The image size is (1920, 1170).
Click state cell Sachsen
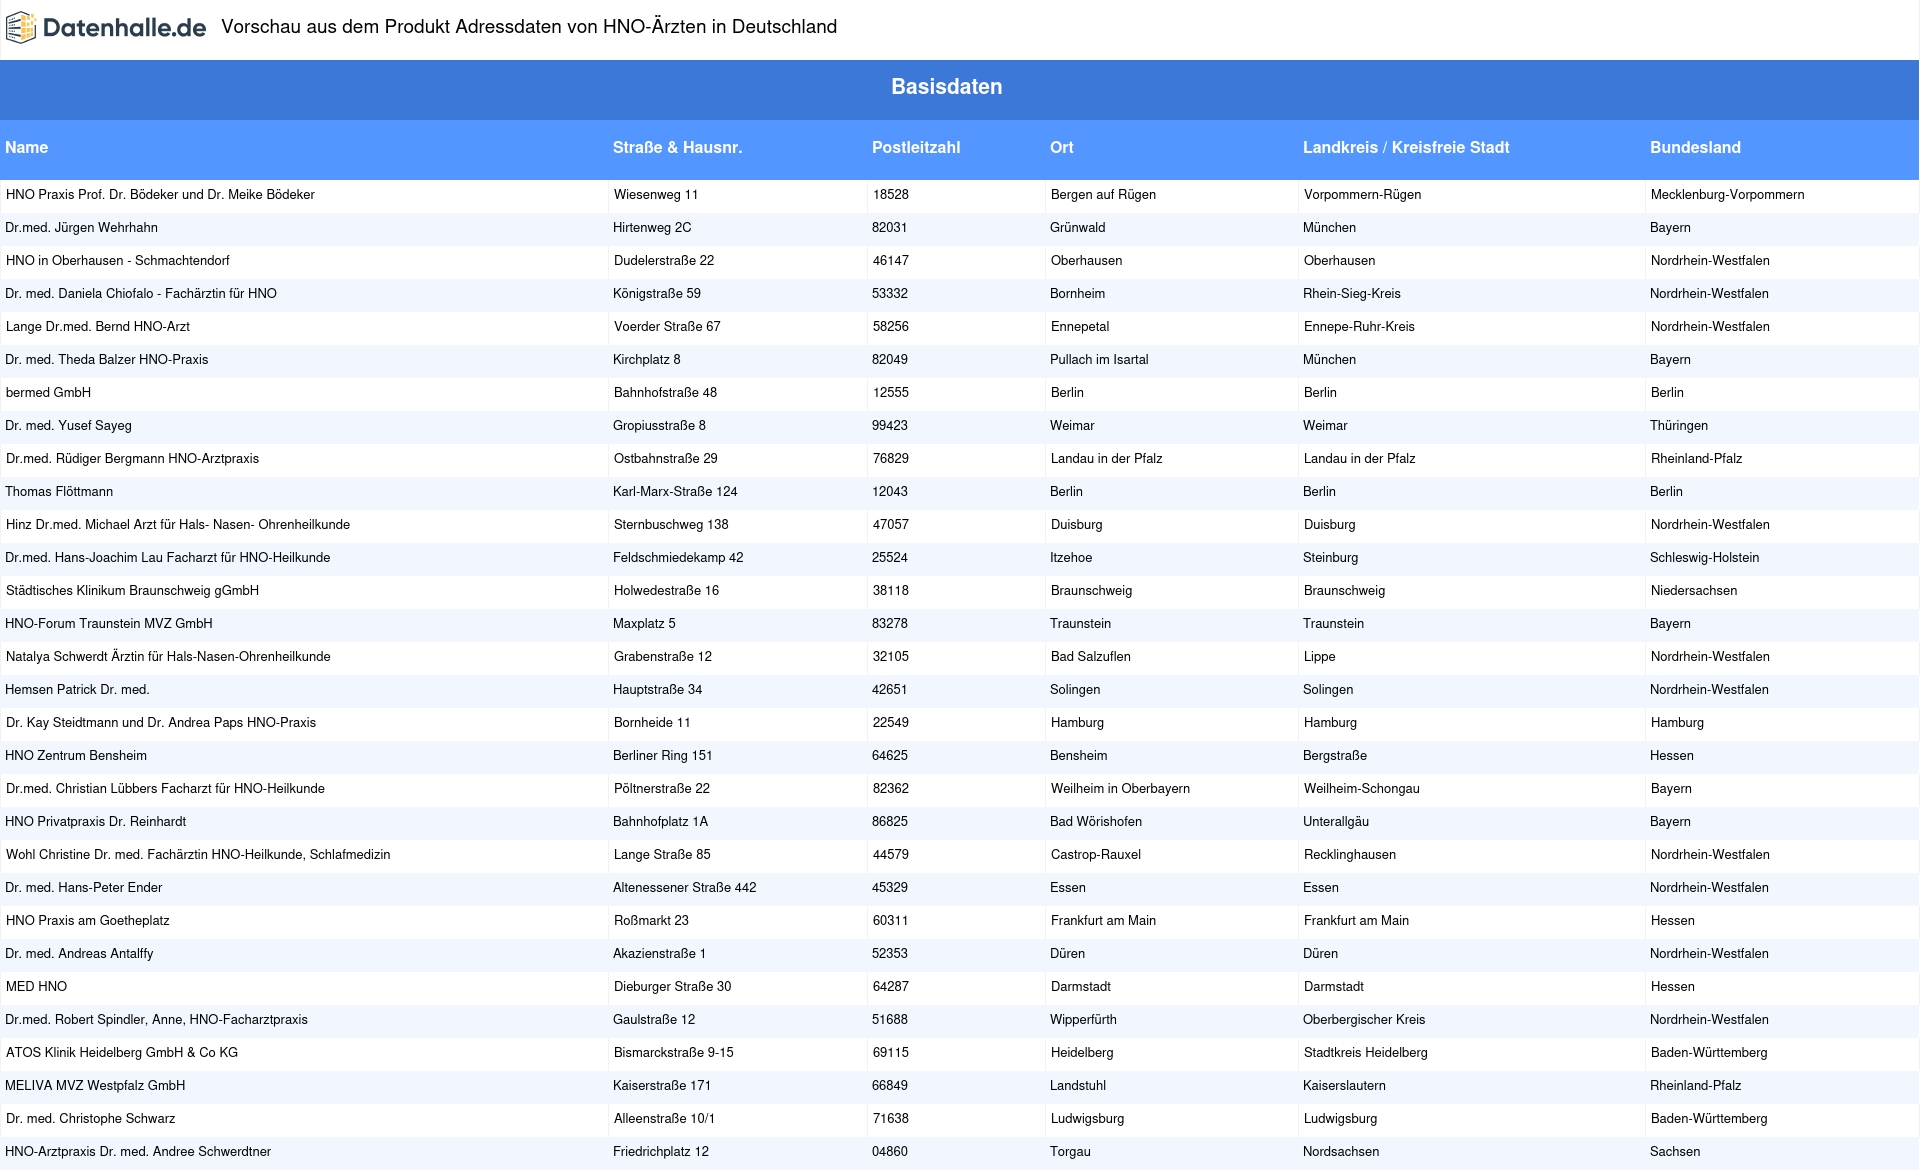click(1675, 1152)
